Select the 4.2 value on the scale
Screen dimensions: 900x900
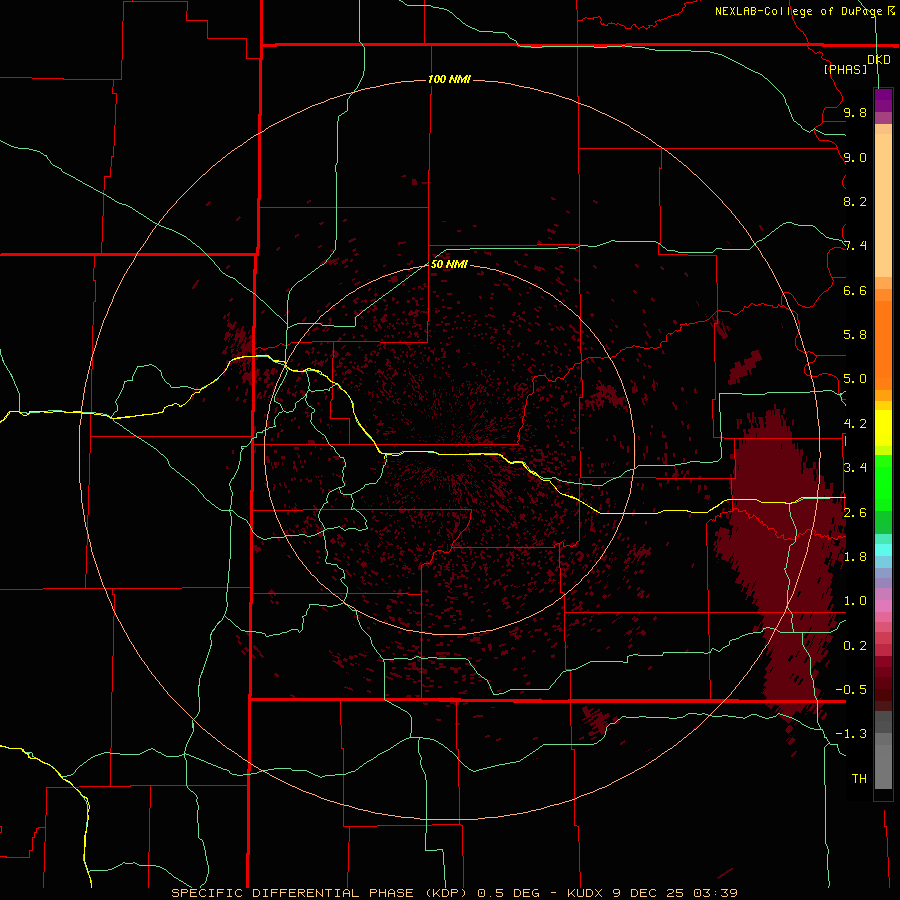tap(855, 424)
